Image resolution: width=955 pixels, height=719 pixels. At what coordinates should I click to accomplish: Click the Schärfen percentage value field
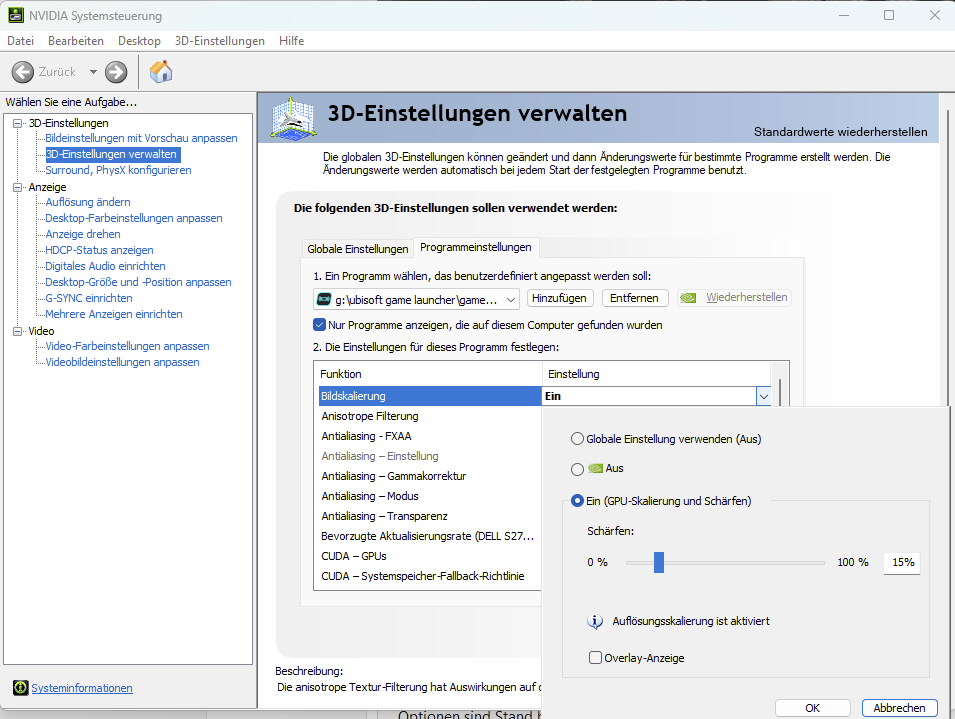point(903,563)
